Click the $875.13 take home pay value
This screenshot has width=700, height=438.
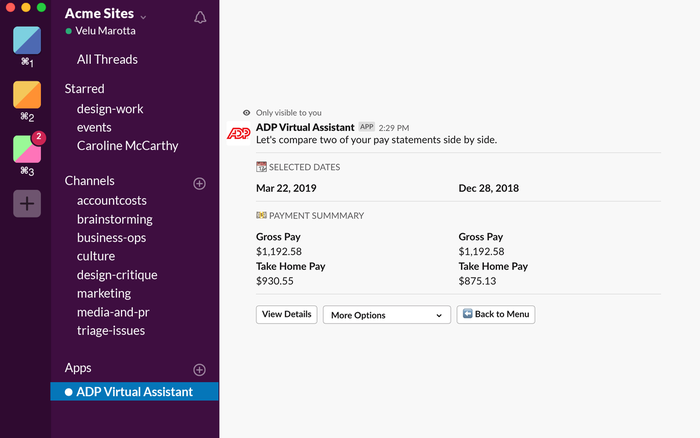[477, 281]
